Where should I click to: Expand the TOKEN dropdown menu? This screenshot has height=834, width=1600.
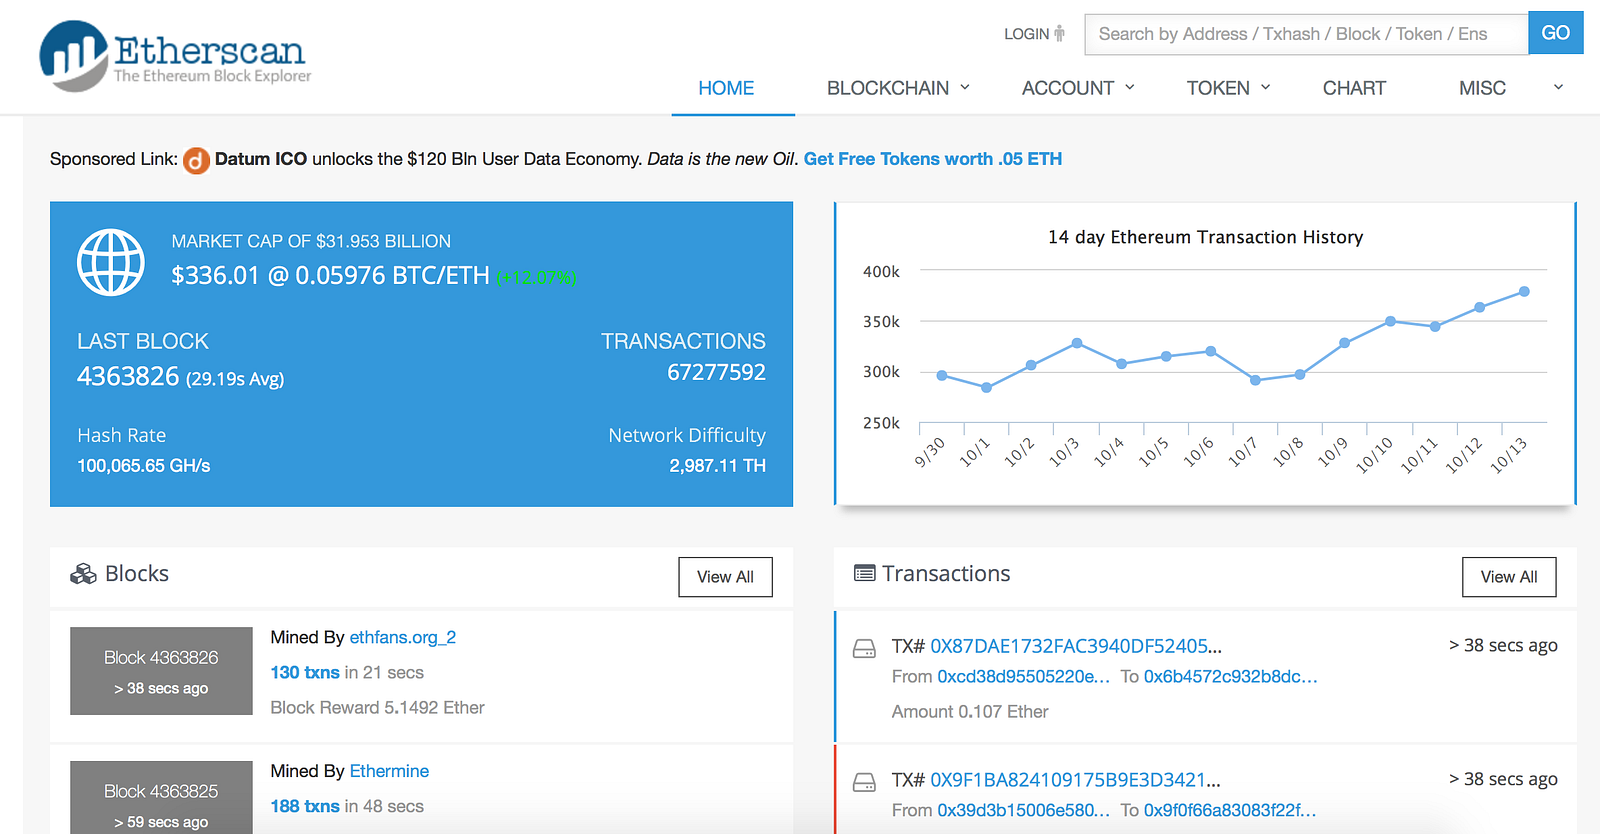[1228, 88]
